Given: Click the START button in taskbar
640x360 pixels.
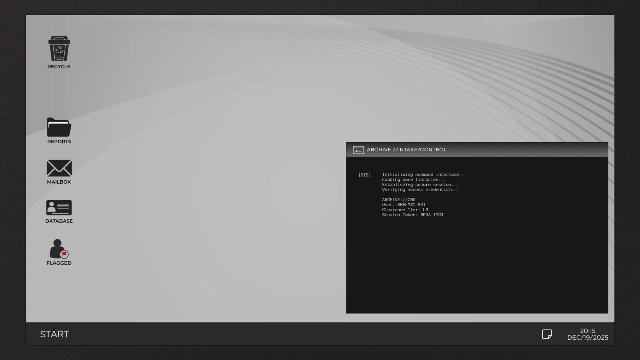Looking at the screenshot, I should coord(54,334).
